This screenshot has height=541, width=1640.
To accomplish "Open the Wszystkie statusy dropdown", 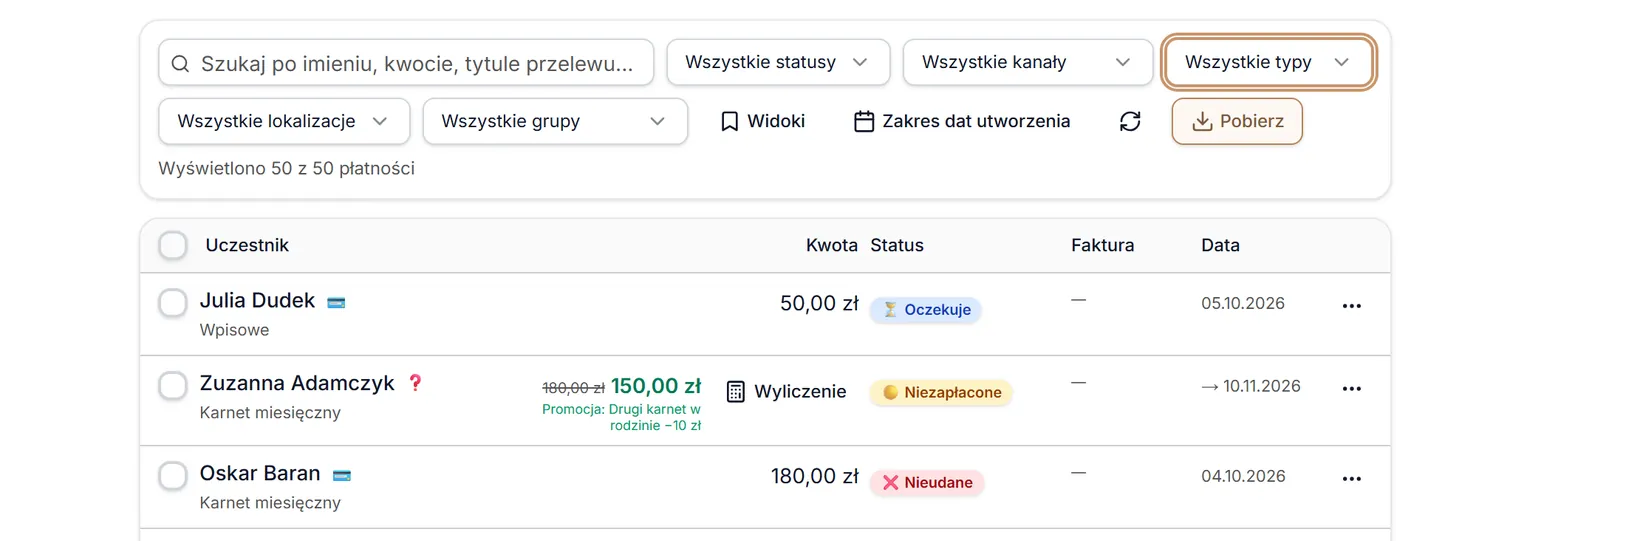I will pyautogui.click(x=778, y=62).
